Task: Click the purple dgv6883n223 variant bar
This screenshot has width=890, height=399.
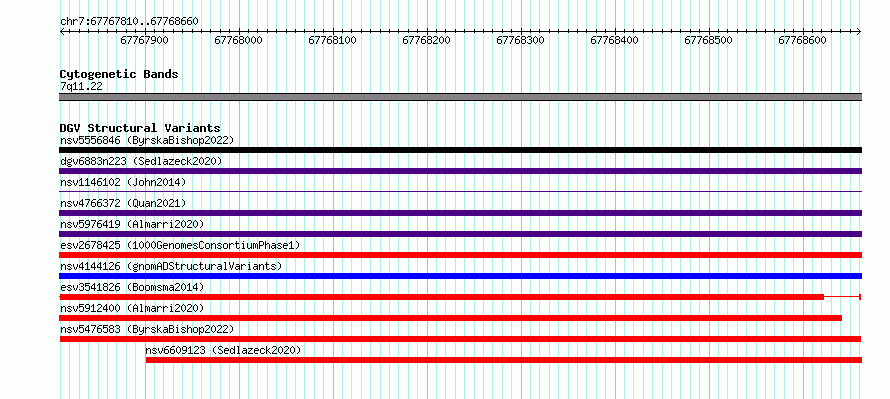Action: click(460, 171)
